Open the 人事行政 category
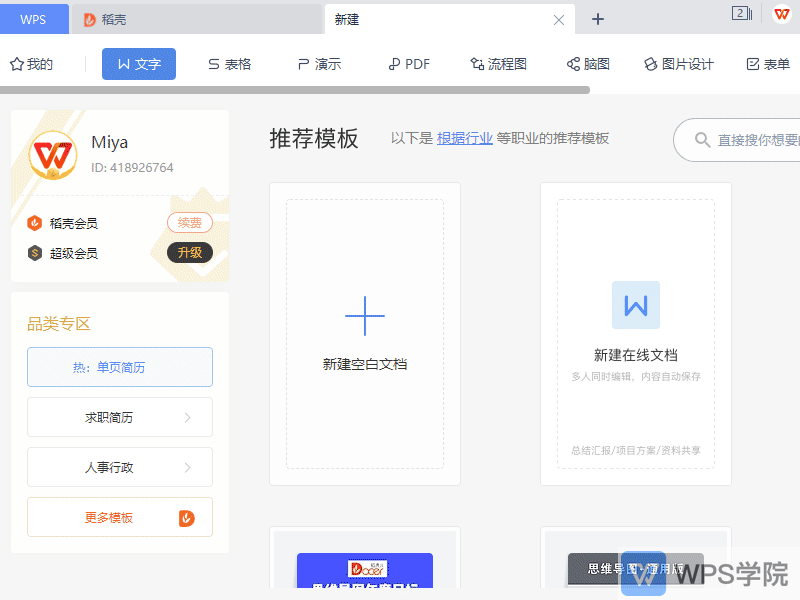800x600 pixels. tap(120, 467)
